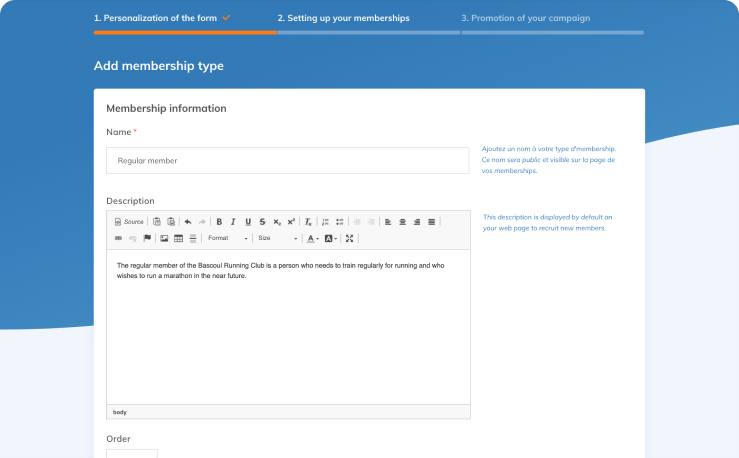Image resolution: width=739 pixels, height=458 pixels.
Task: Maximize the editor with the fullscreen icon
Action: pos(349,238)
